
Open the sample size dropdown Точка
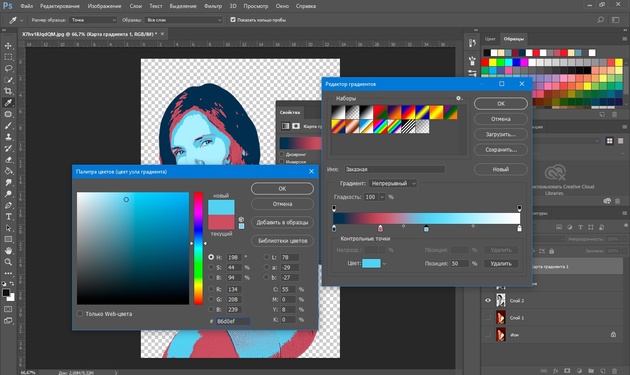[x=93, y=20]
